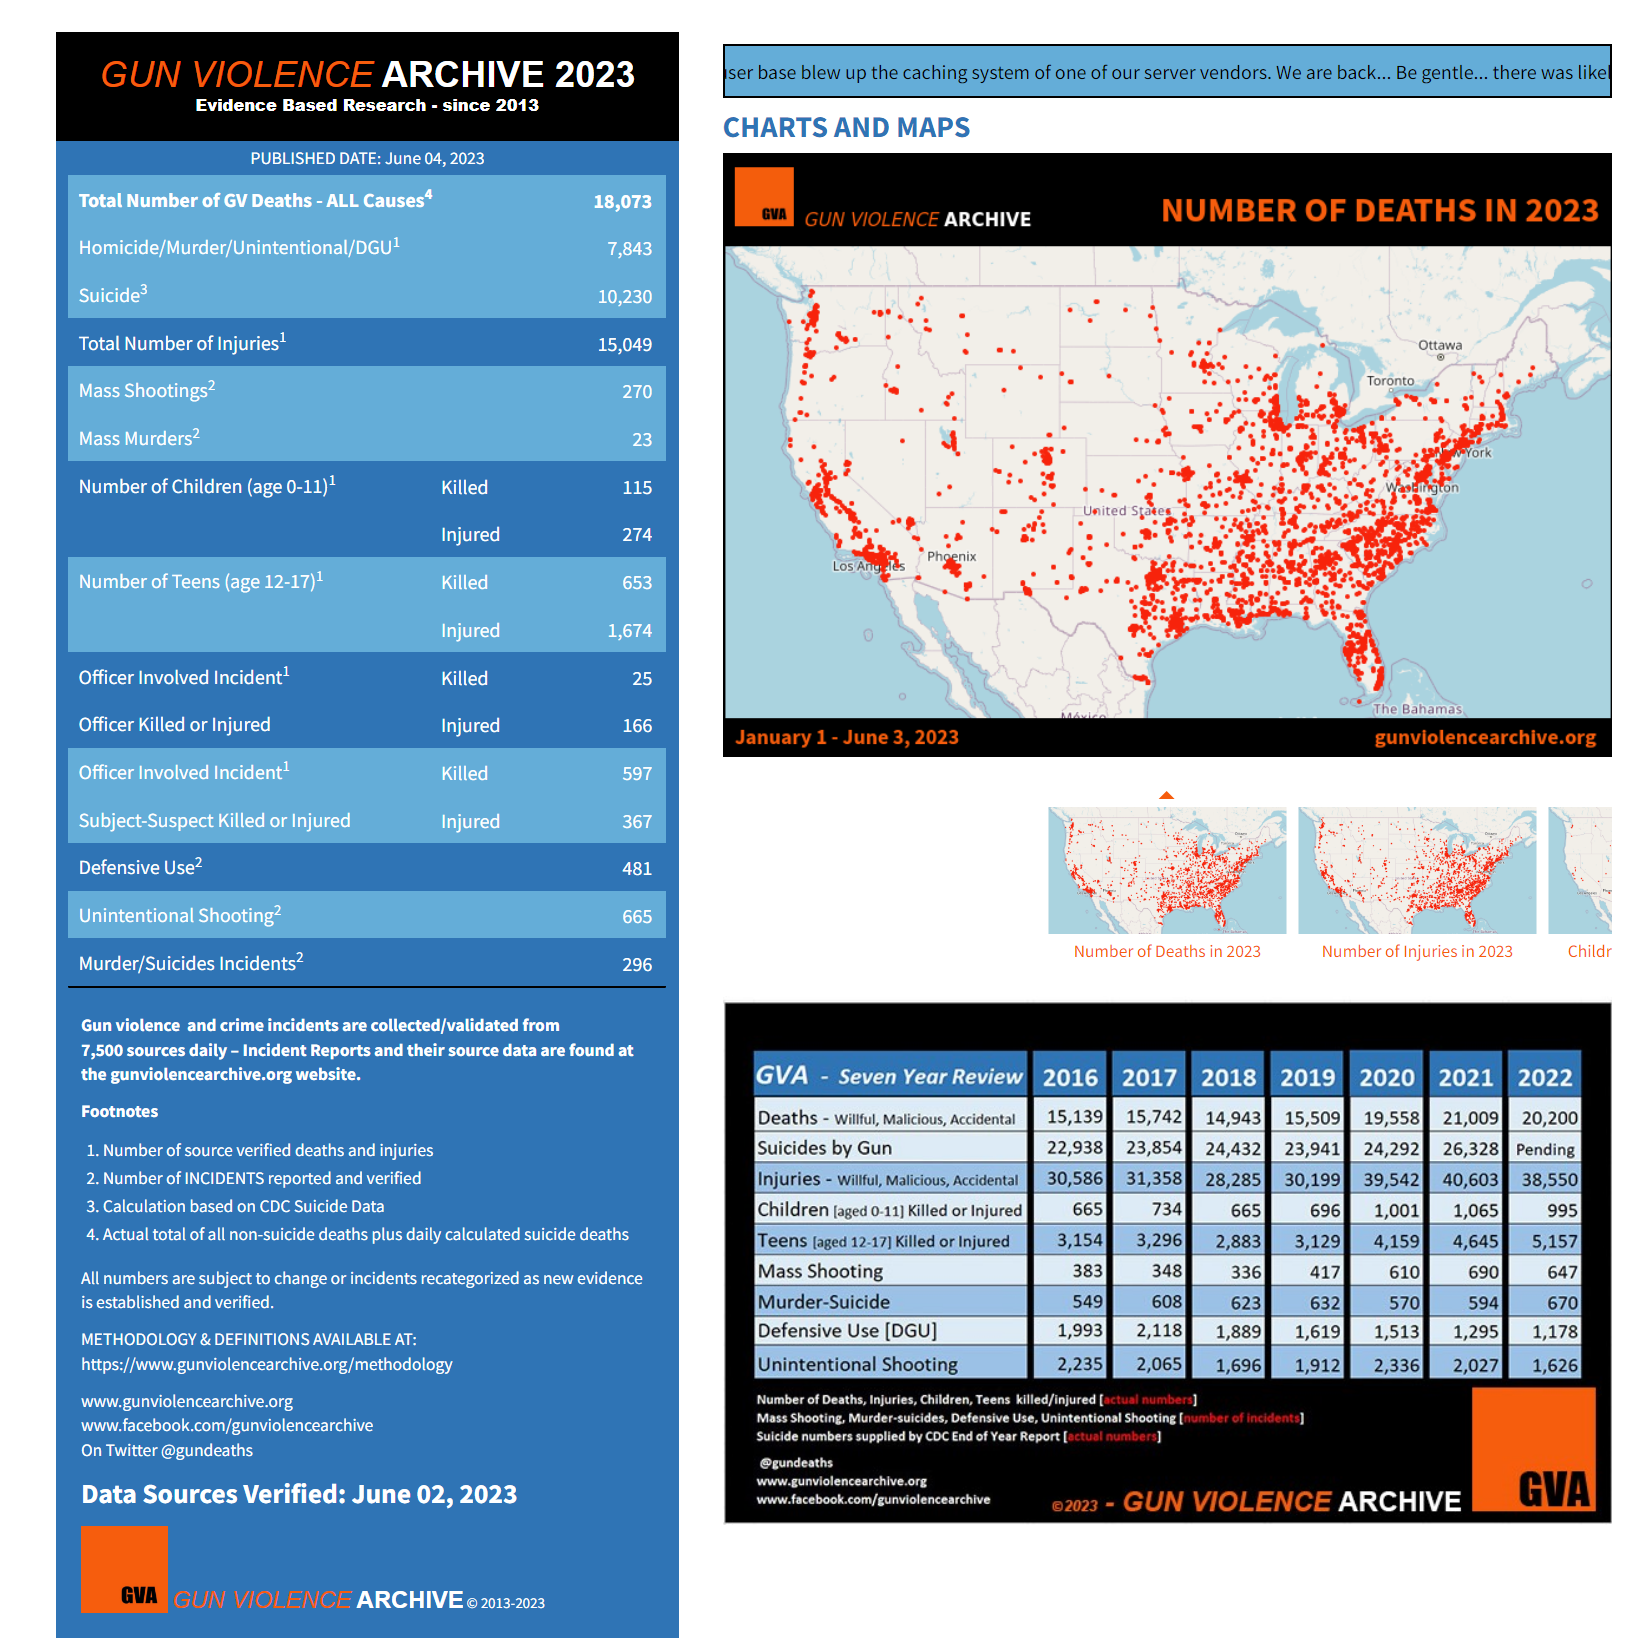
Task: Click Officer Killed or Injured label
Action: tap(175, 724)
